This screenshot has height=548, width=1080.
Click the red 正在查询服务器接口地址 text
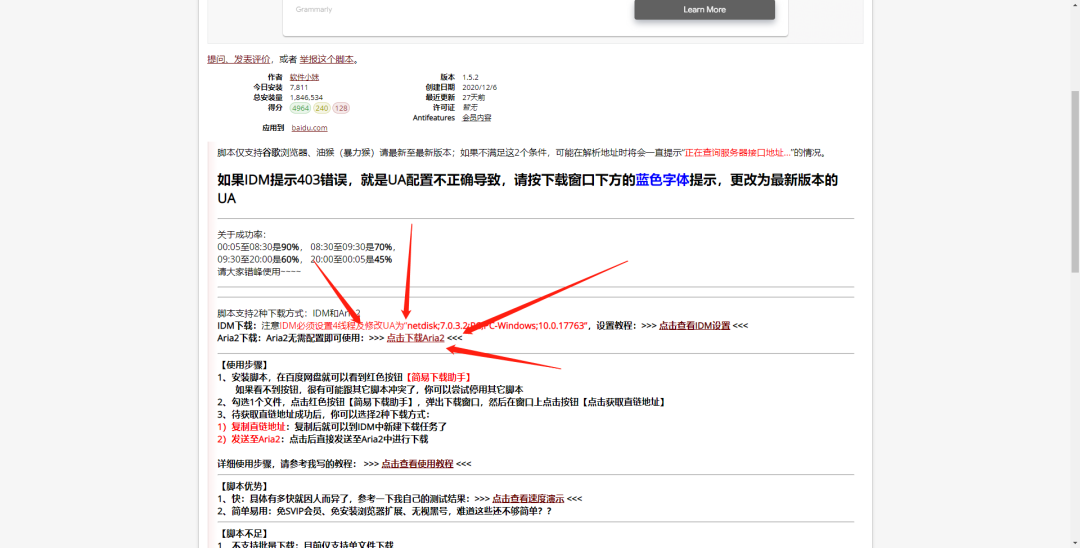(737, 153)
